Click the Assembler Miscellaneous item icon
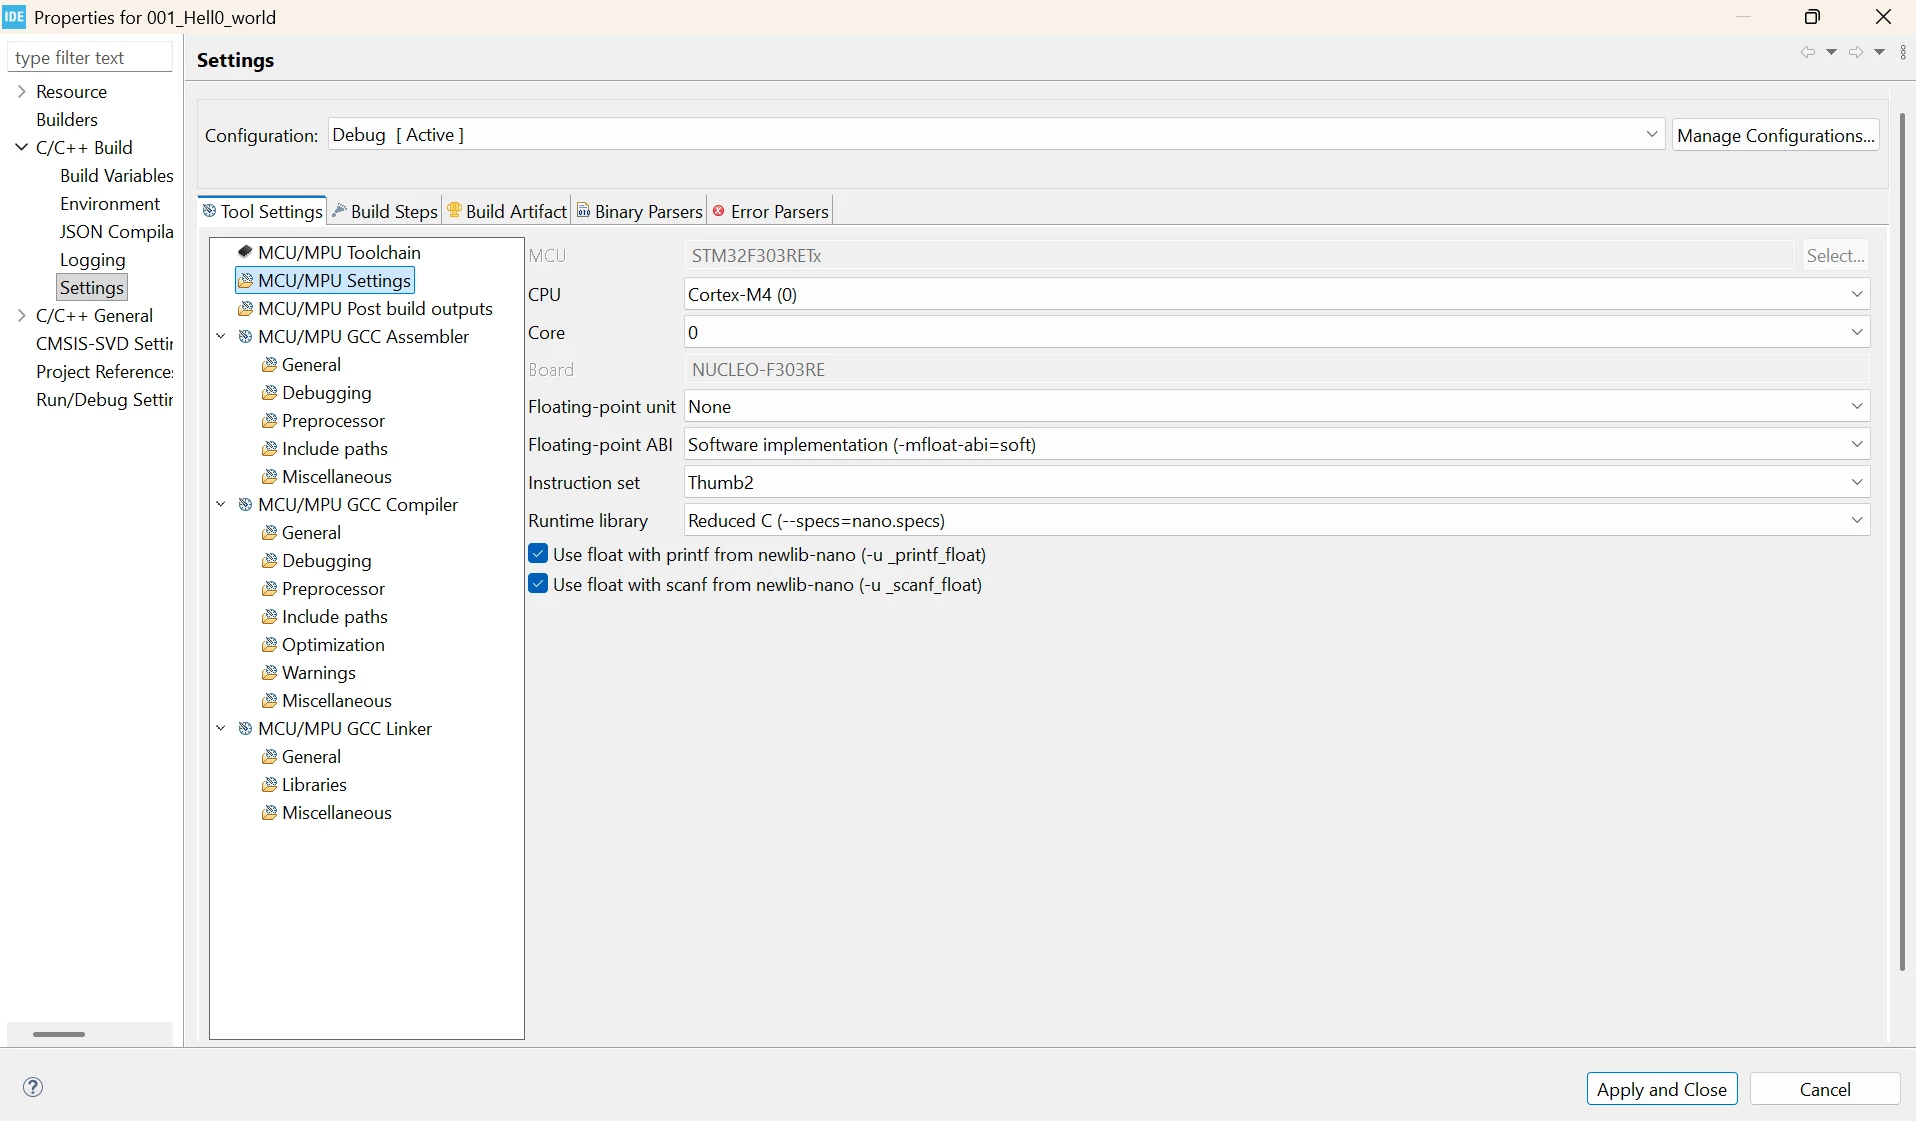Viewport: 1916px width, 1121px height. click(x=269, y=476)
